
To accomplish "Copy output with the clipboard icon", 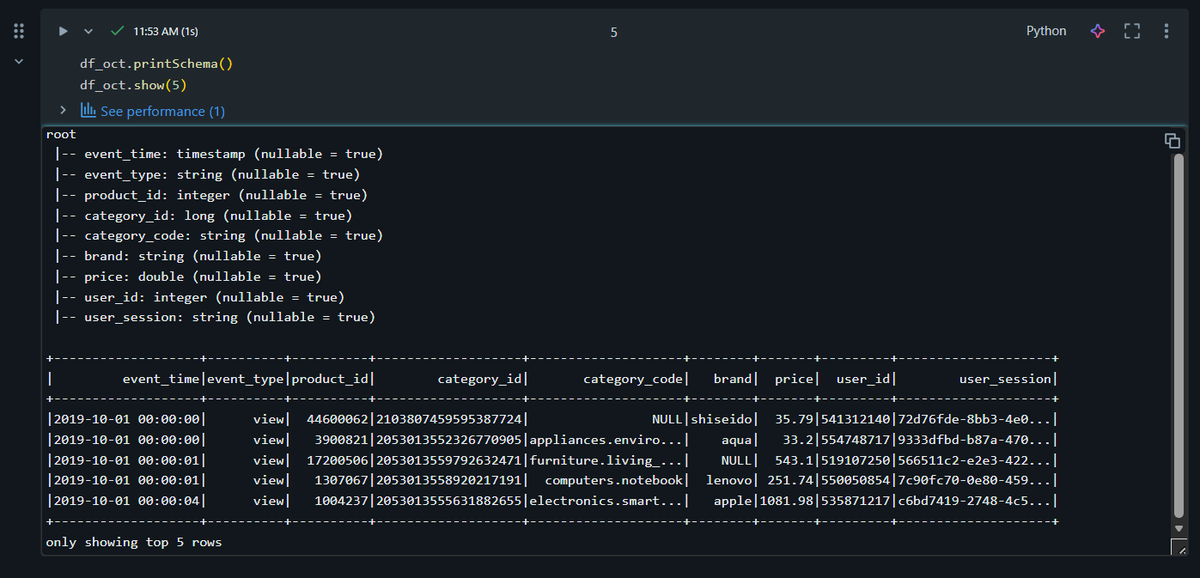I will (1172, 140).
